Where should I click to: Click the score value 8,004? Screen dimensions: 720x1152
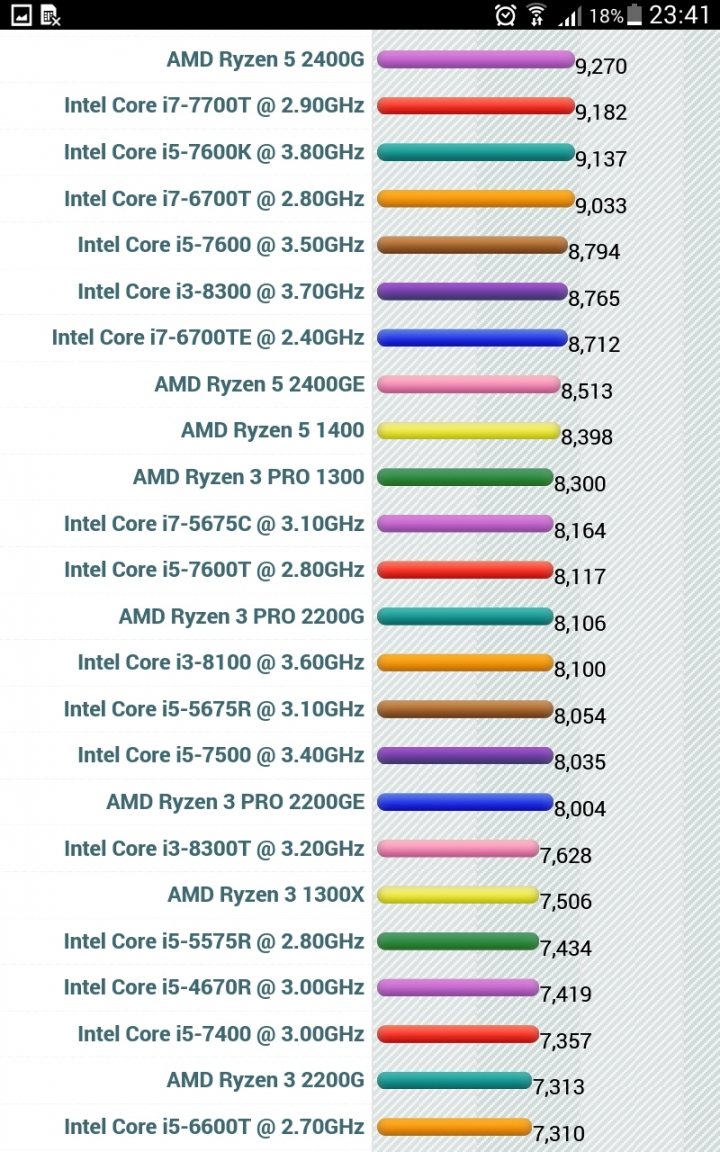tap(580, 809)
